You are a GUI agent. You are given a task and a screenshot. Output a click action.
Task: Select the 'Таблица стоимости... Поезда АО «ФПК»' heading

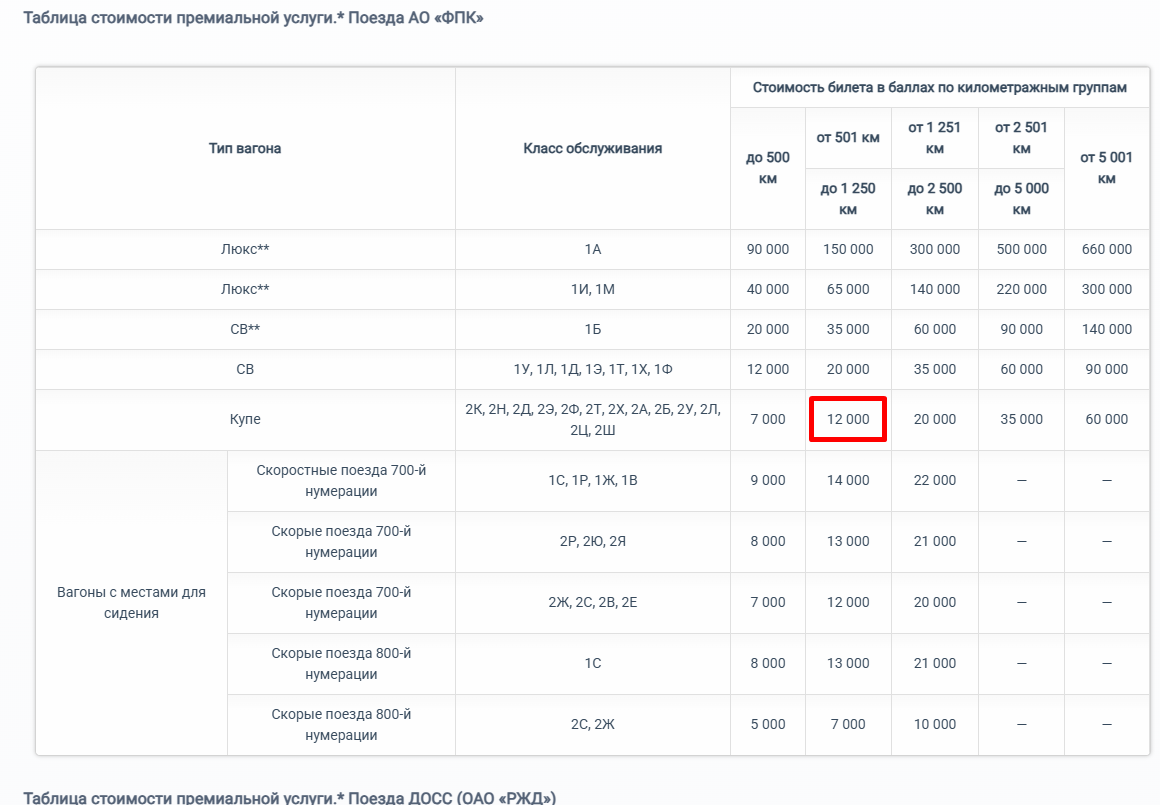pyautogui.click(x=253, y=18)
